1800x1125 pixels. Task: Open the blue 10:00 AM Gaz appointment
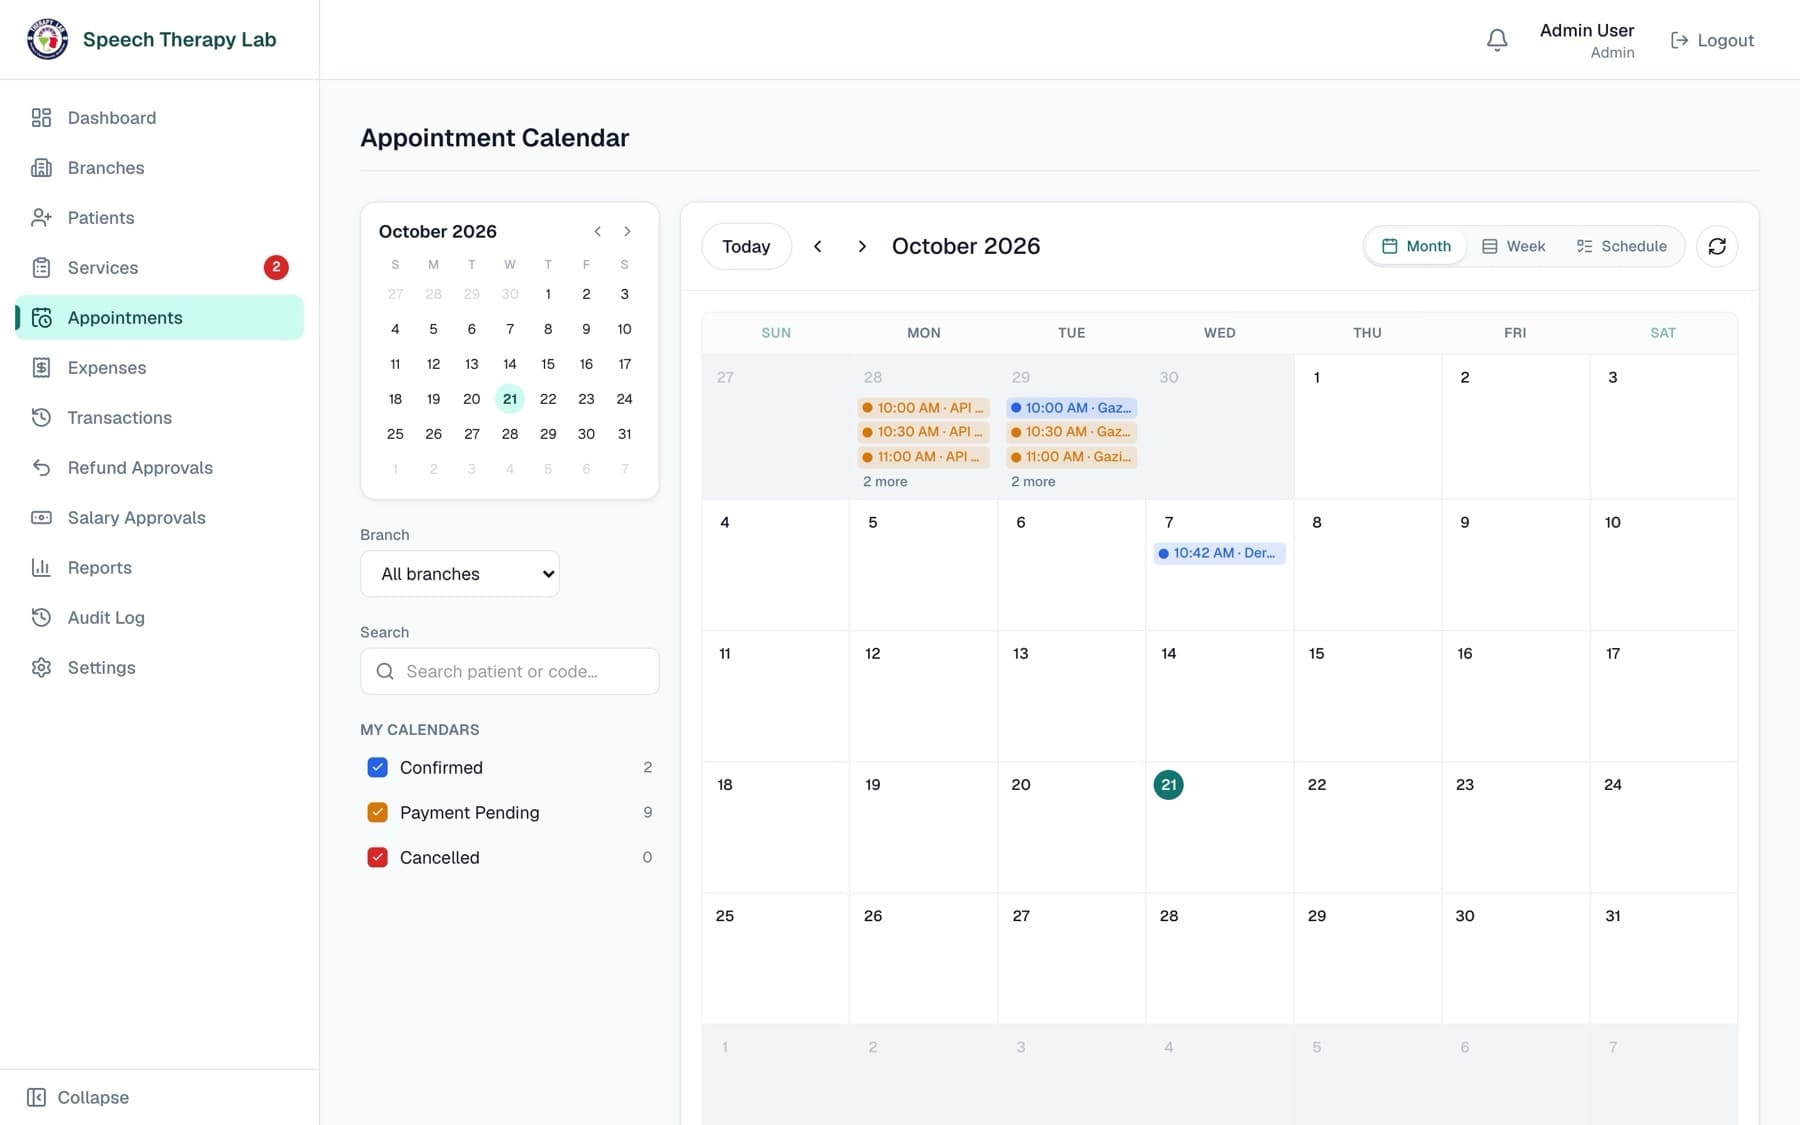click(x=1071, y=408)
